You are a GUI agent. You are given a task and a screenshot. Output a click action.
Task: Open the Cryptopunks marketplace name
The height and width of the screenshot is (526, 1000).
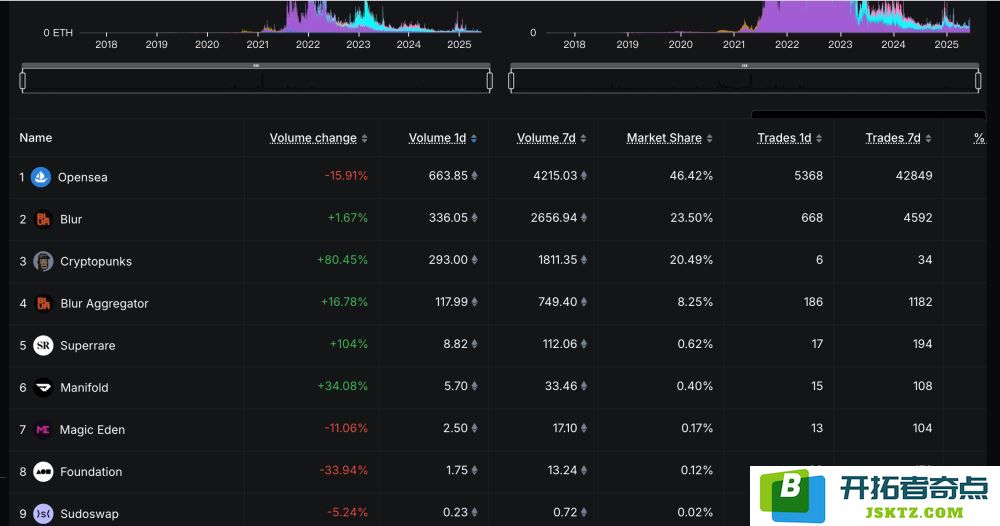coord(96,261)
